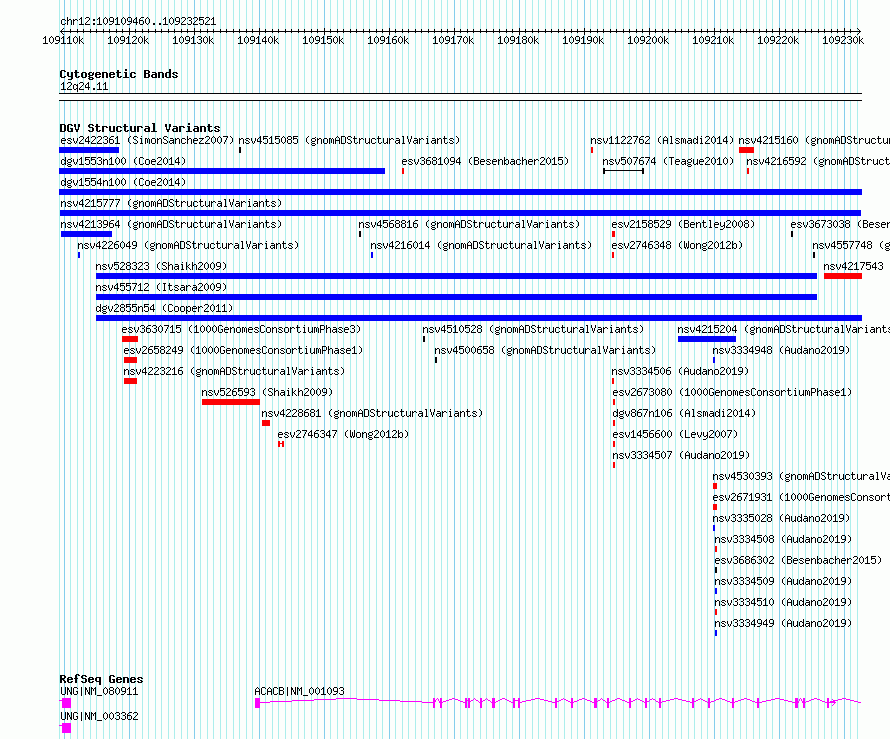Click nsv3334949 (Audano2019) label
Screen dimensions: 890x739
tap(783, 623)
